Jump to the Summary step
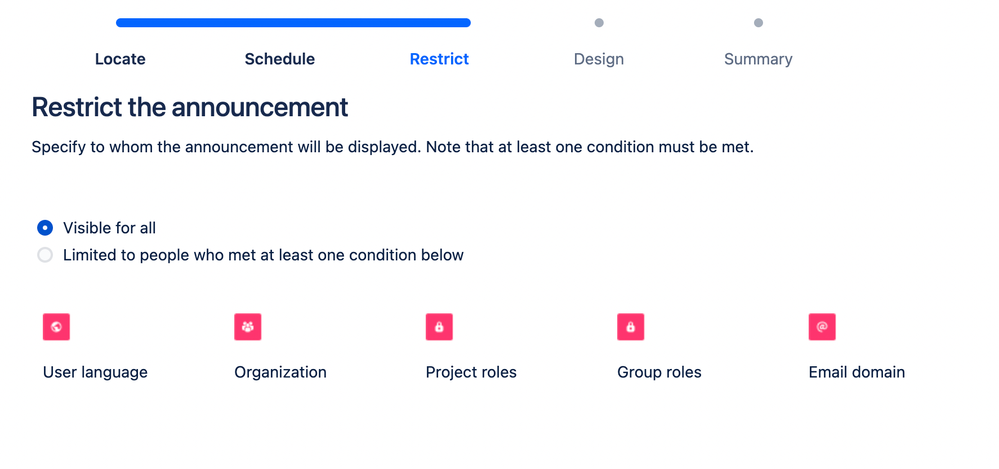 tap(758, 59)
